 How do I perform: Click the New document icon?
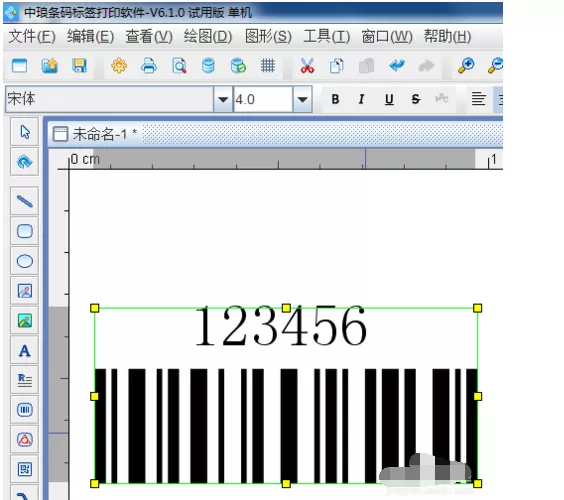pos(19,66)
